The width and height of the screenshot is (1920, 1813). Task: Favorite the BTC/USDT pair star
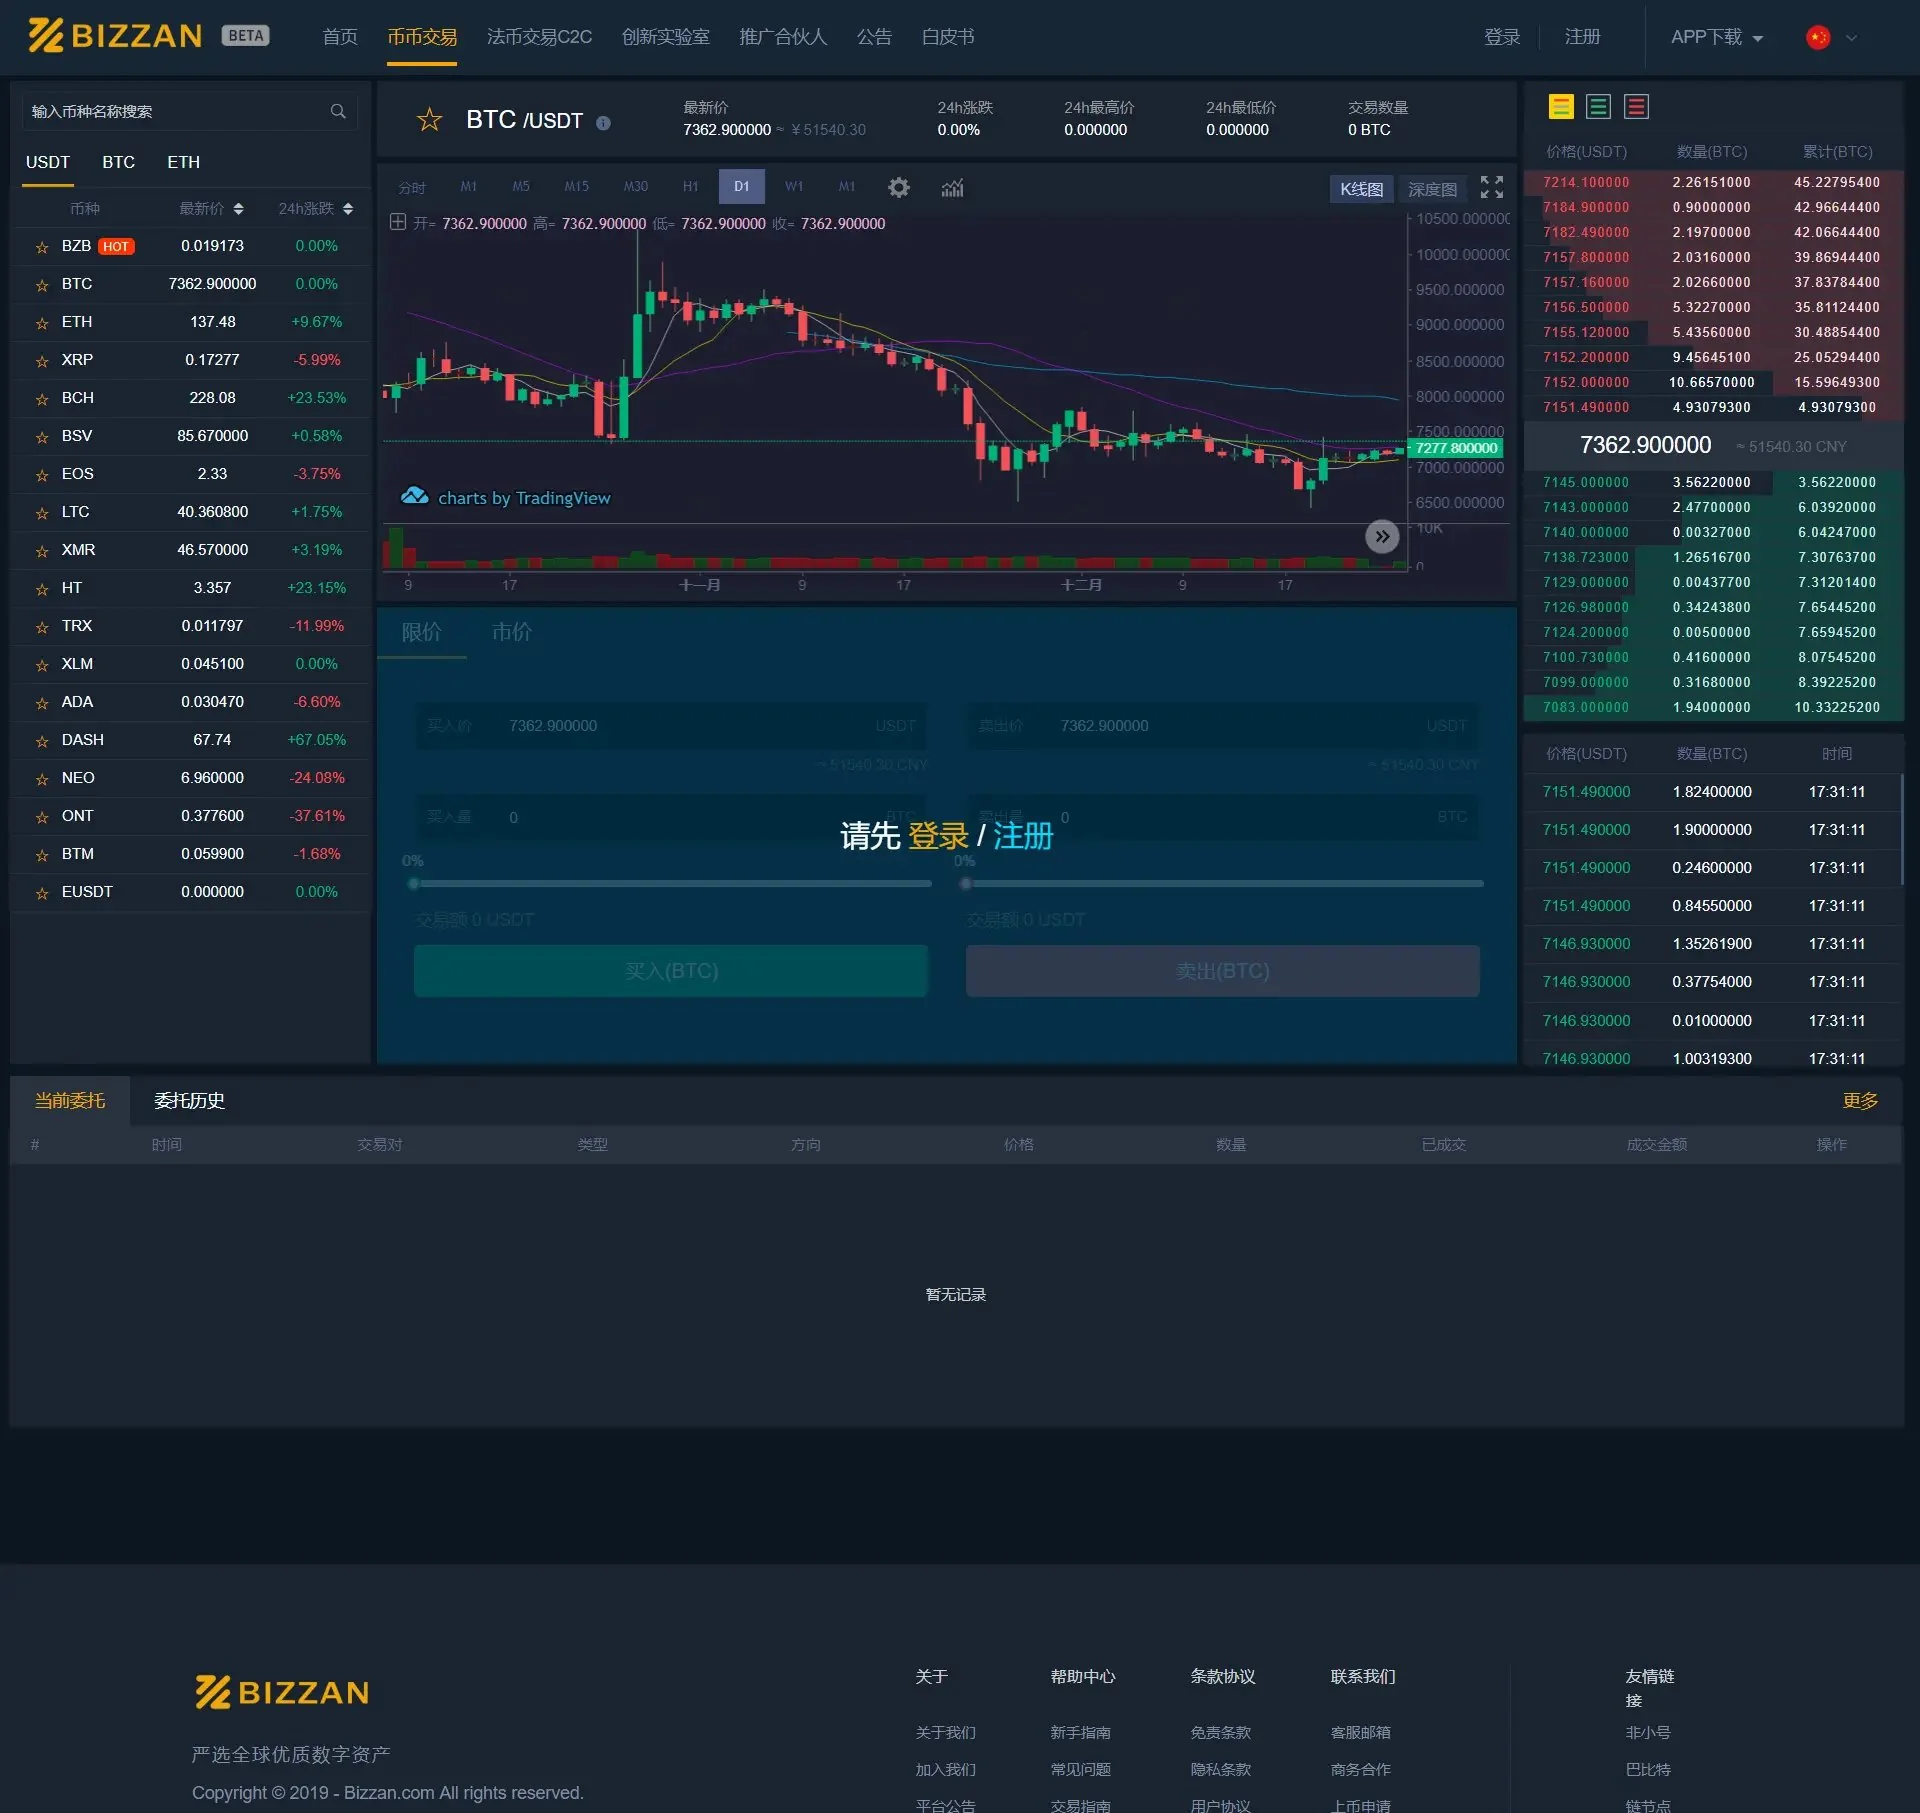(x=429, y=120)
